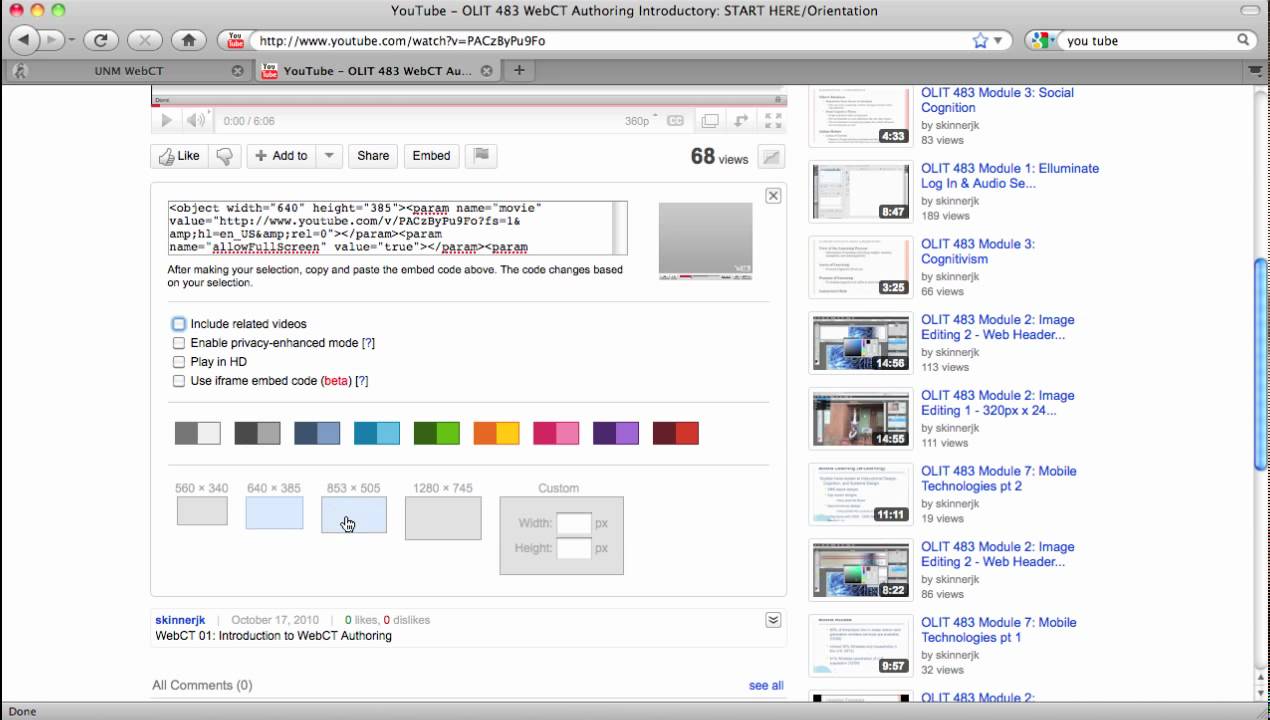The image size is (1270, 720).
Task: Click the custom Width field
Action: pyautogui.click(x=574, y=523)
